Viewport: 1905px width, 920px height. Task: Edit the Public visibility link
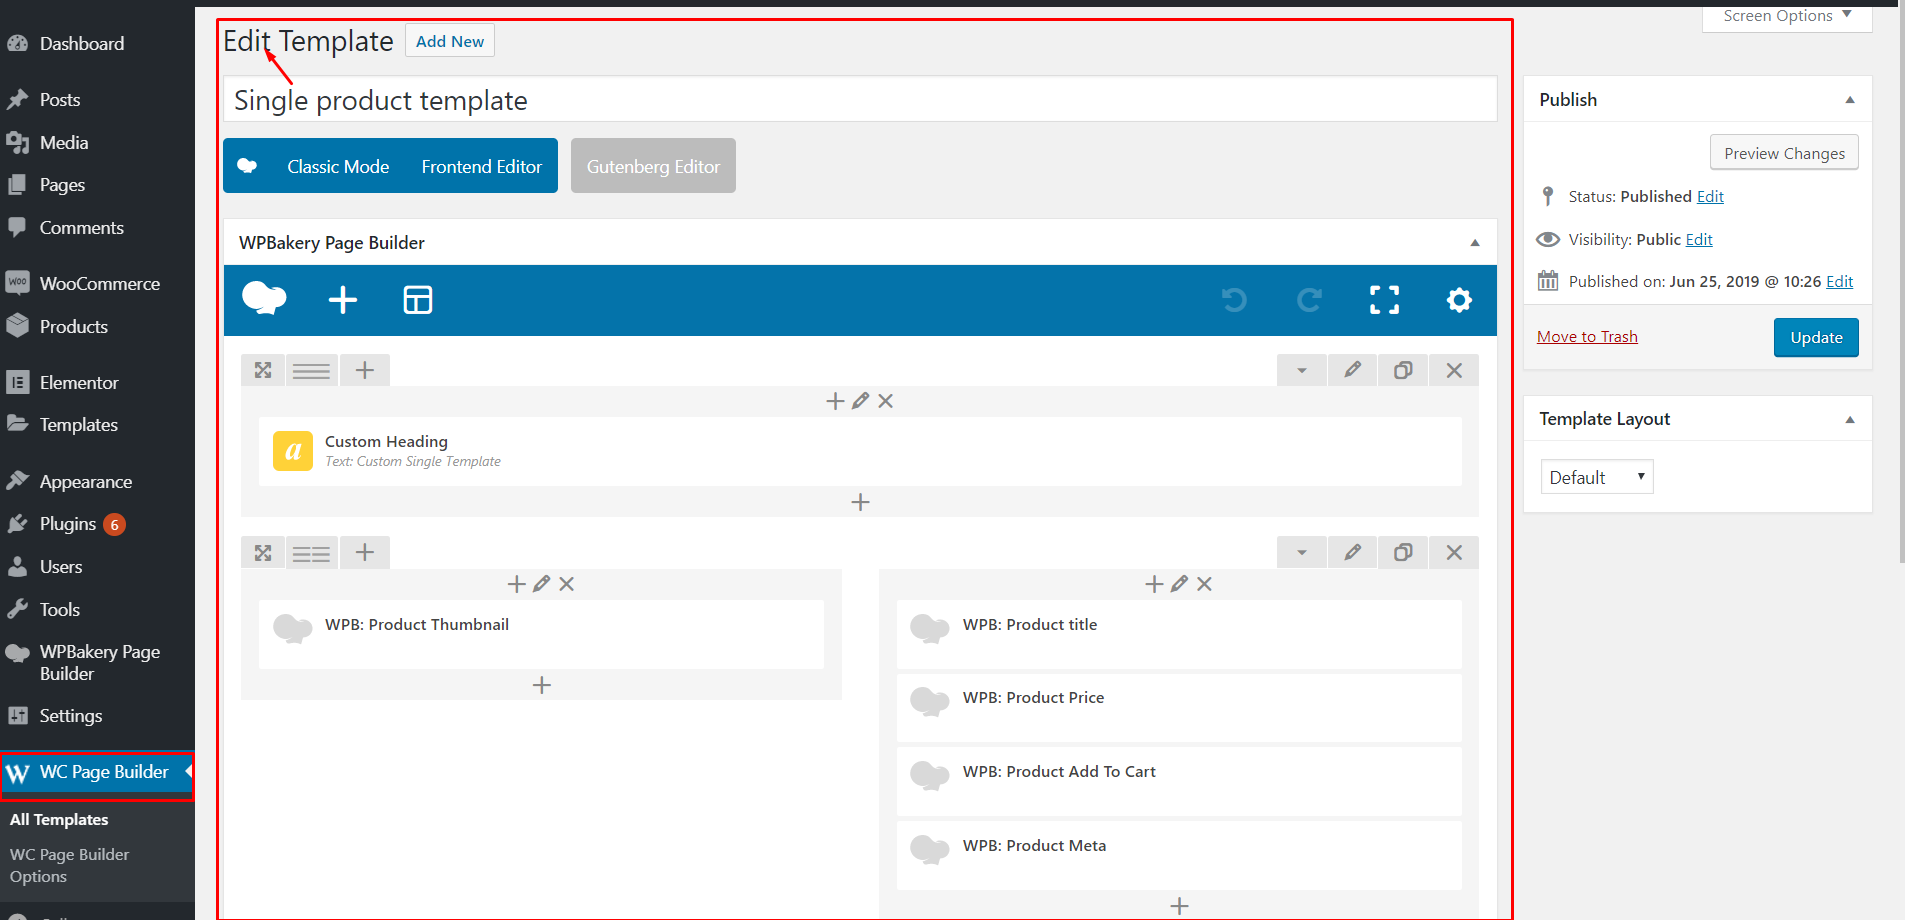1699,240
